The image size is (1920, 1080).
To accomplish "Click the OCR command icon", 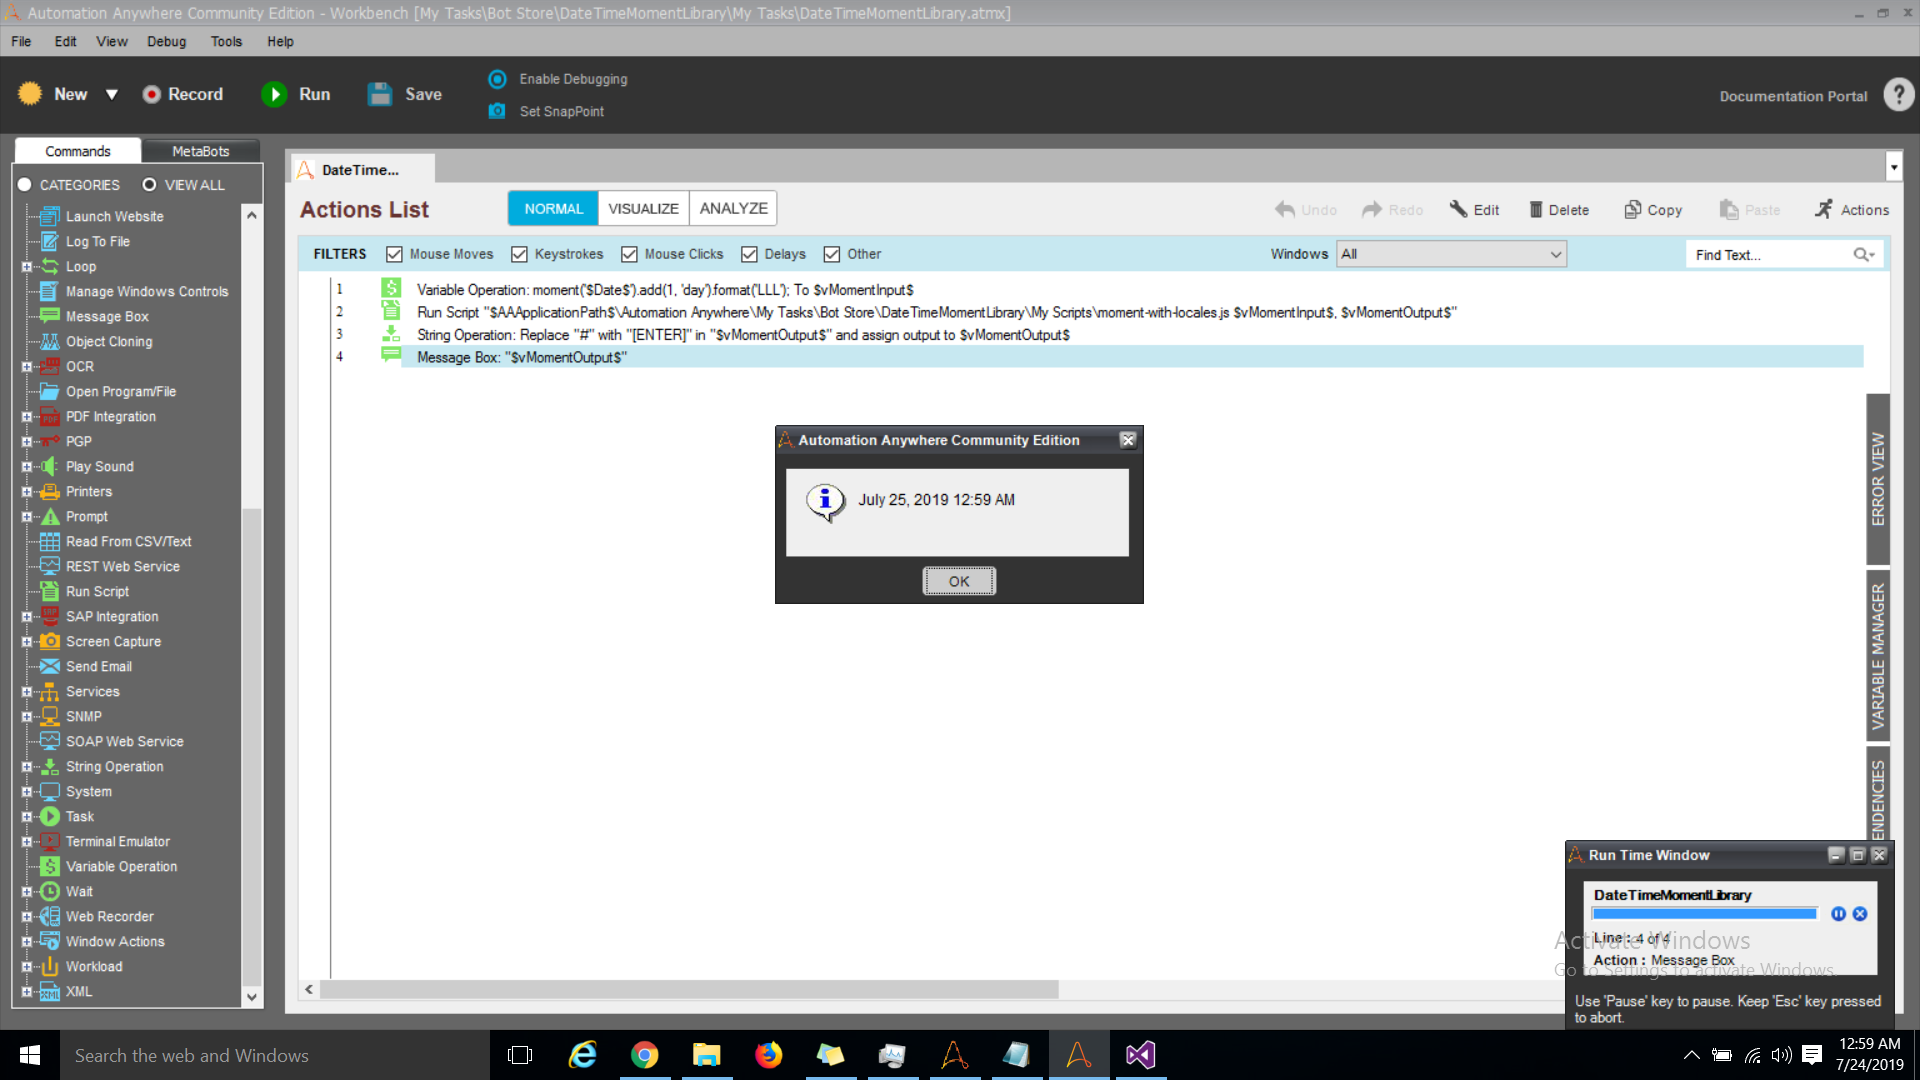I will pos(49,366).
